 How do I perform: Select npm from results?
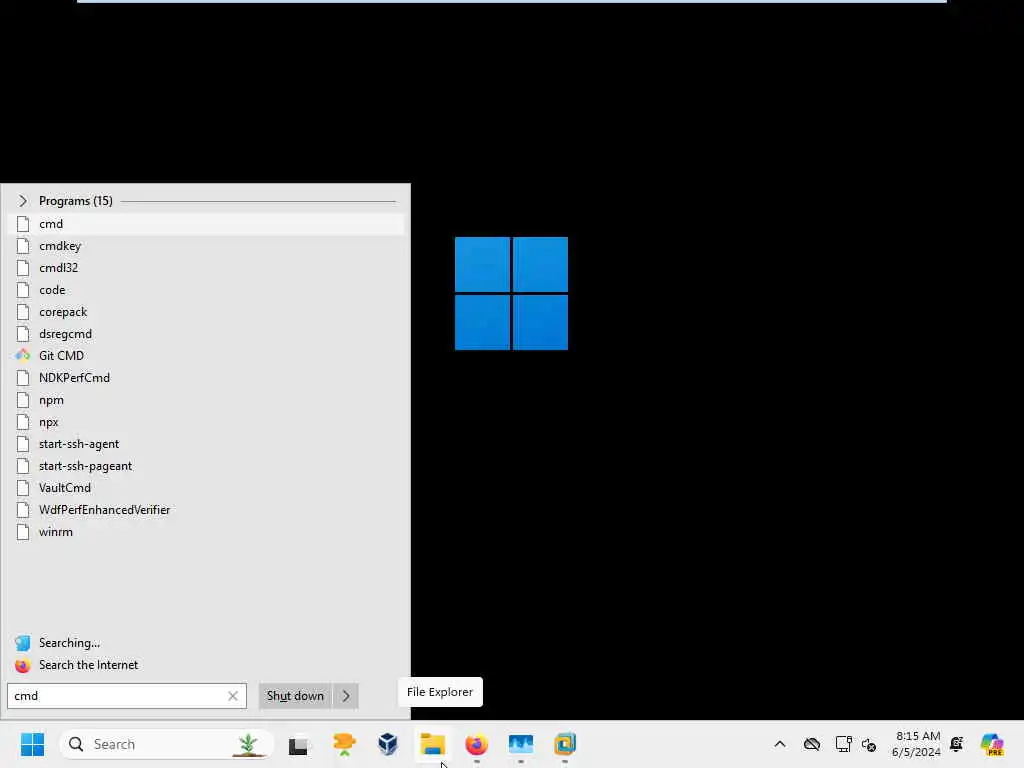(x=206, y=400)
